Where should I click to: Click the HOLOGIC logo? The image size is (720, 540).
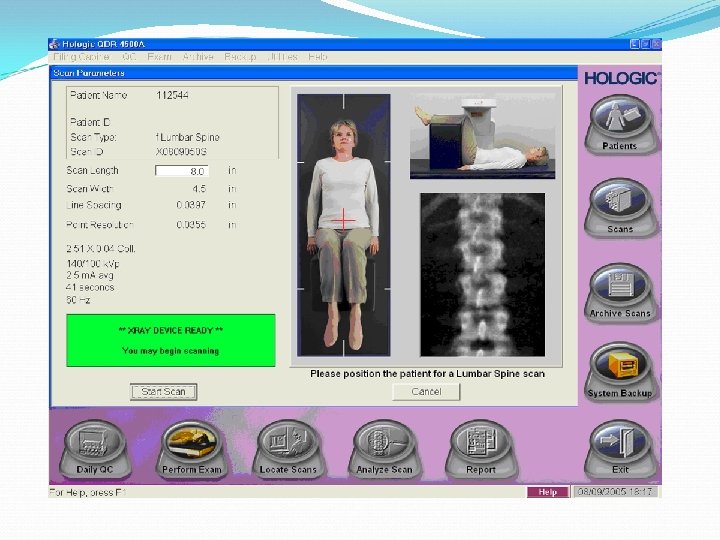tap(621, 78)
